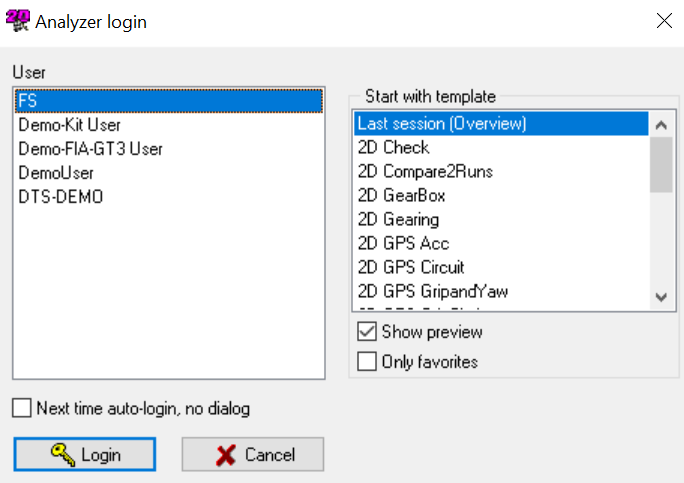Close the Analyzer login dialog
Viewport: 684px width, 483px height.
pyautogui.click(x=663, y=20)
